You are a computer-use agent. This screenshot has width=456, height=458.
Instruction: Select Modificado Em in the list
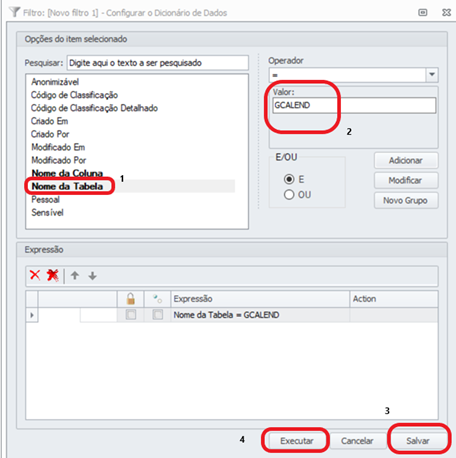tap(58, 147)
